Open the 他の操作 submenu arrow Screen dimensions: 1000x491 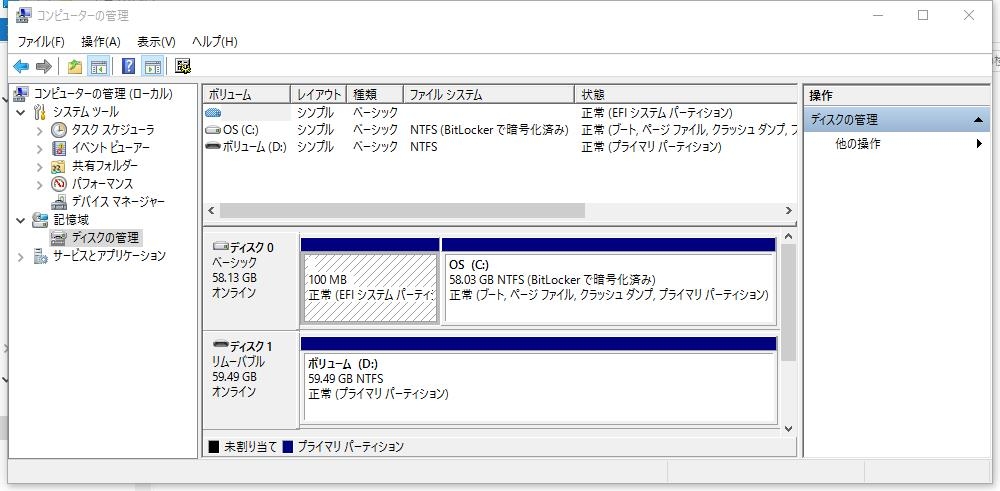979,144
